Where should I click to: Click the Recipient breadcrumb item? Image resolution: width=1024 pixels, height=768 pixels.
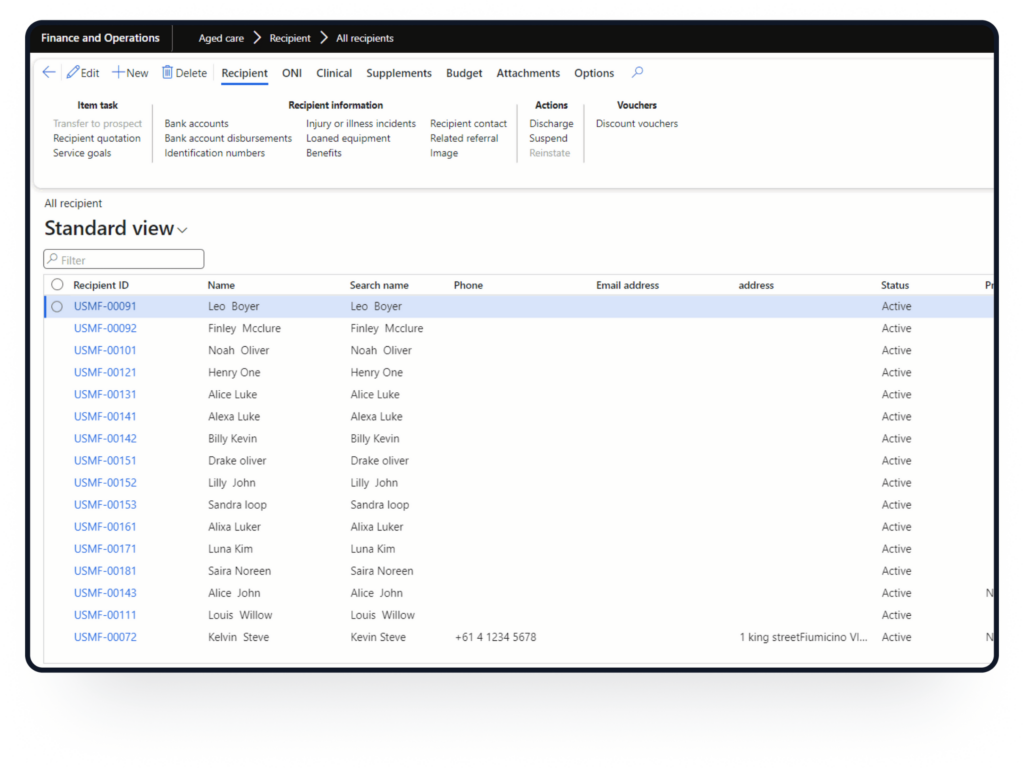click(290, 39)
